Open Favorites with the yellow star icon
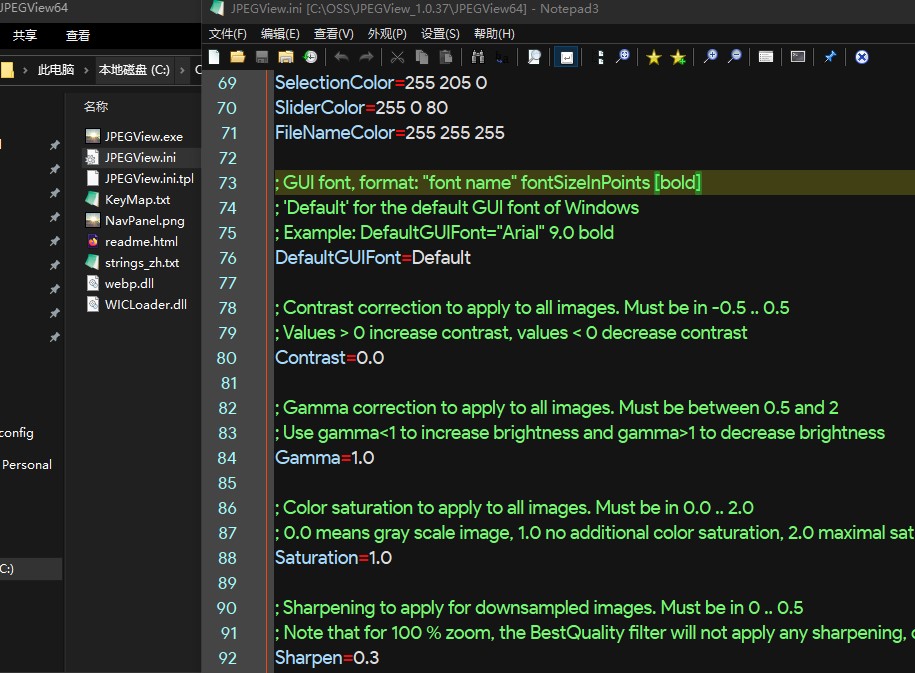The width and height of the screenshot is (915, 673). tap(654, 57)
